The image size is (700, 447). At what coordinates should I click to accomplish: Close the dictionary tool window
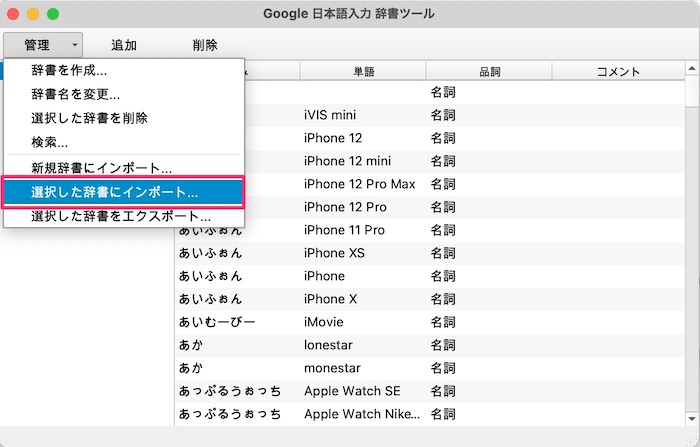(x=13, y=14)
